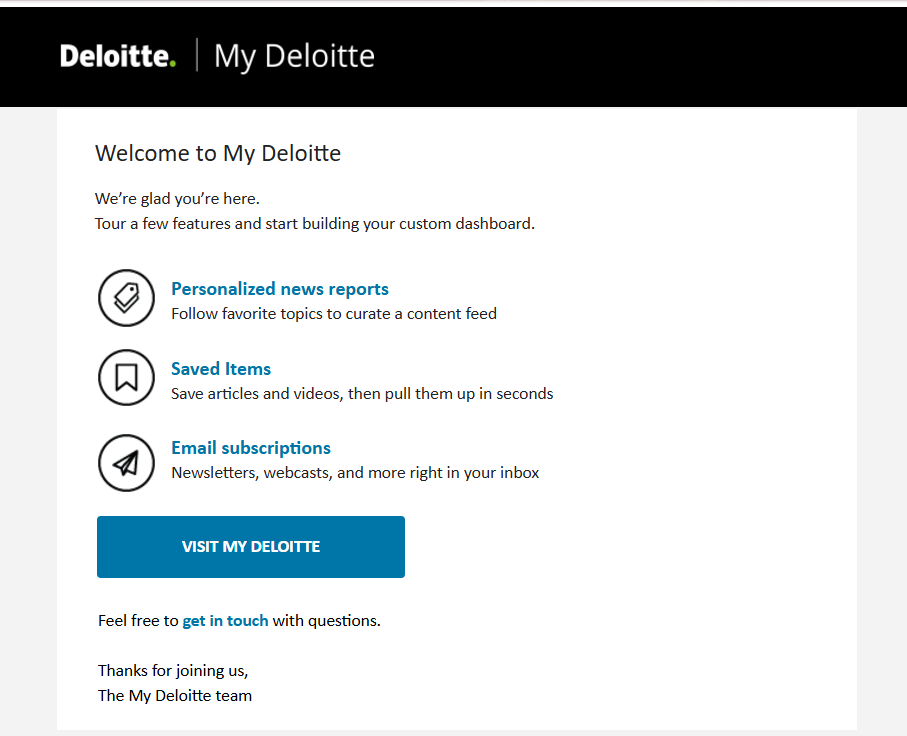This screenshot has height=736, width=907.
Task: Click the Welcome to My Deloitte heading
Action: [x=218, y=153]
